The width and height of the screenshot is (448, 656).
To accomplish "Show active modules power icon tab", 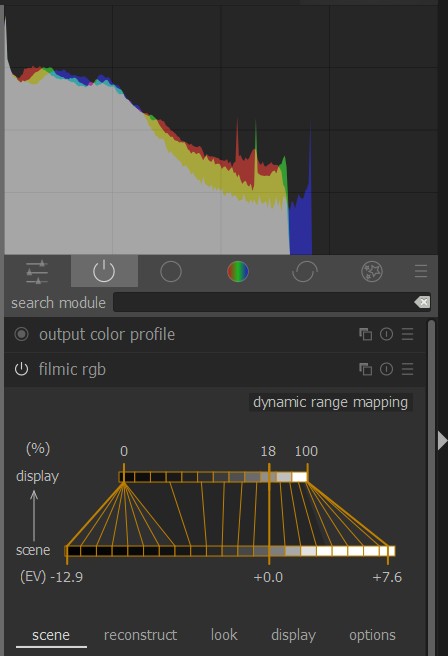I will pyautogui.click(x=104, y=272).
